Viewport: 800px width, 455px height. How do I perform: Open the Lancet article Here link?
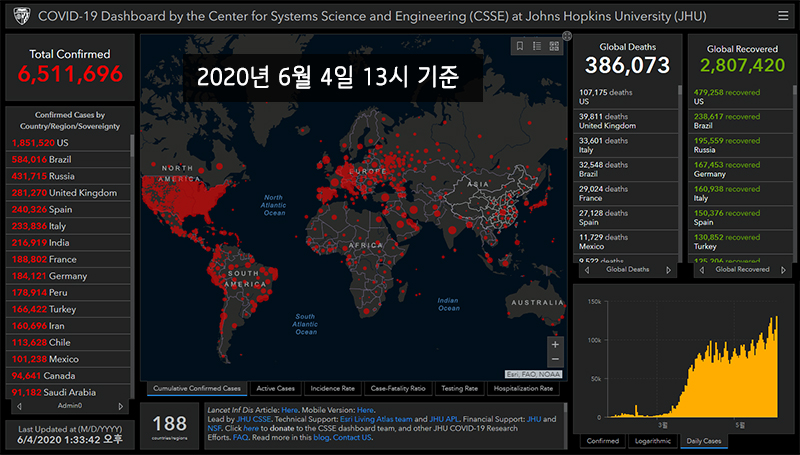click(x=289, y=410)
